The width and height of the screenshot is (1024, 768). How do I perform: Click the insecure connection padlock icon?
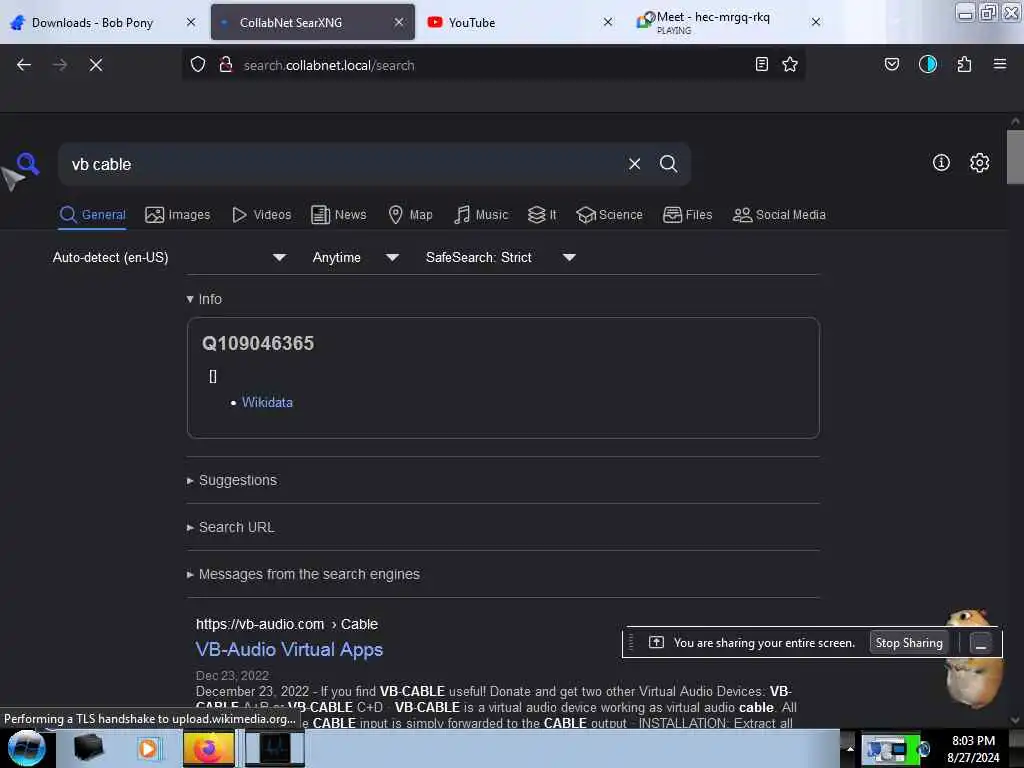click(x=226, y=65)
